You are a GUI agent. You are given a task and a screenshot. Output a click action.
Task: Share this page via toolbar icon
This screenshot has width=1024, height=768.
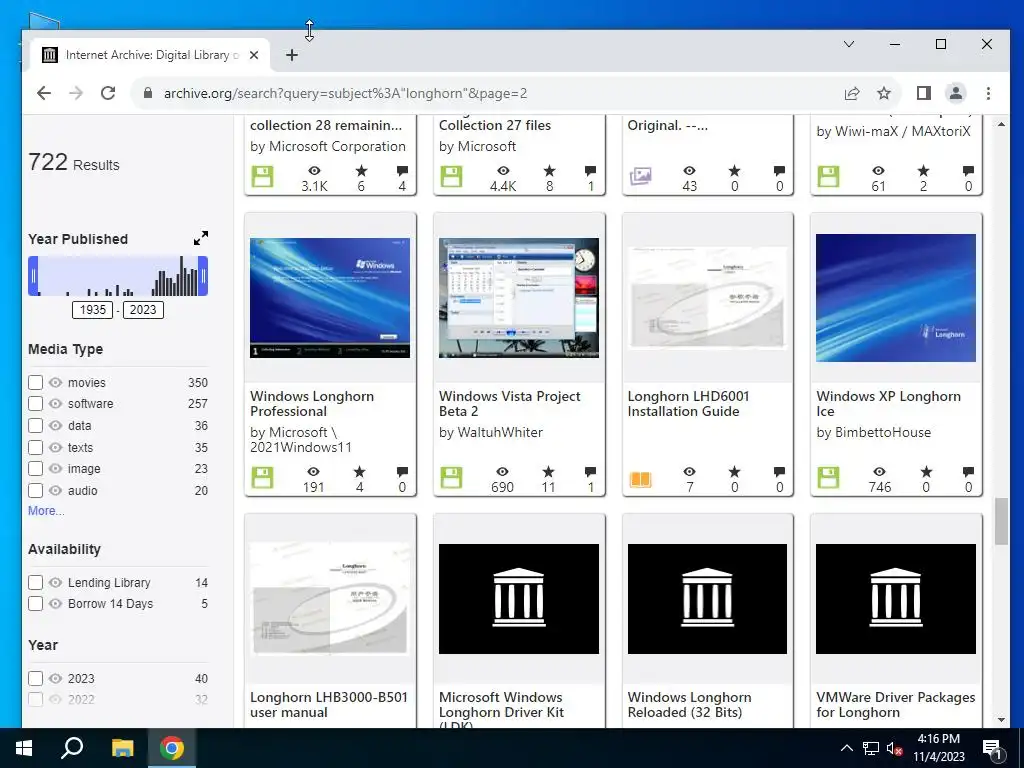pyautogui.click(x=852, y=93)
